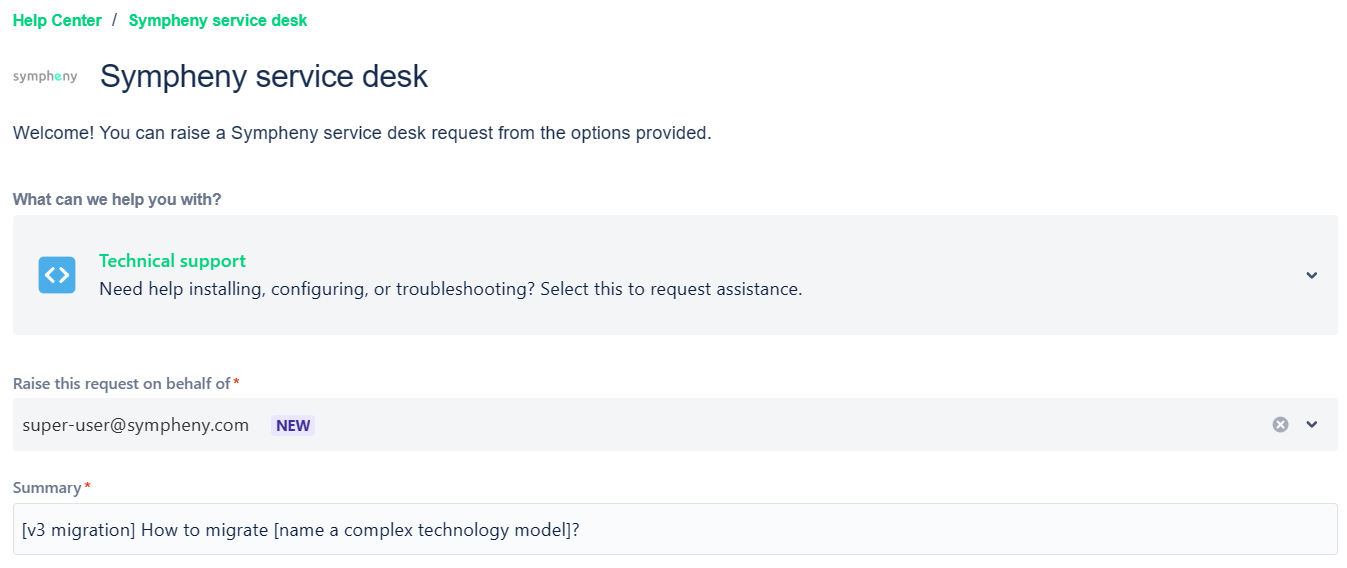Click "What can we help you with?" label
This screenshot has width=1347, height=568.
[117, 199]
